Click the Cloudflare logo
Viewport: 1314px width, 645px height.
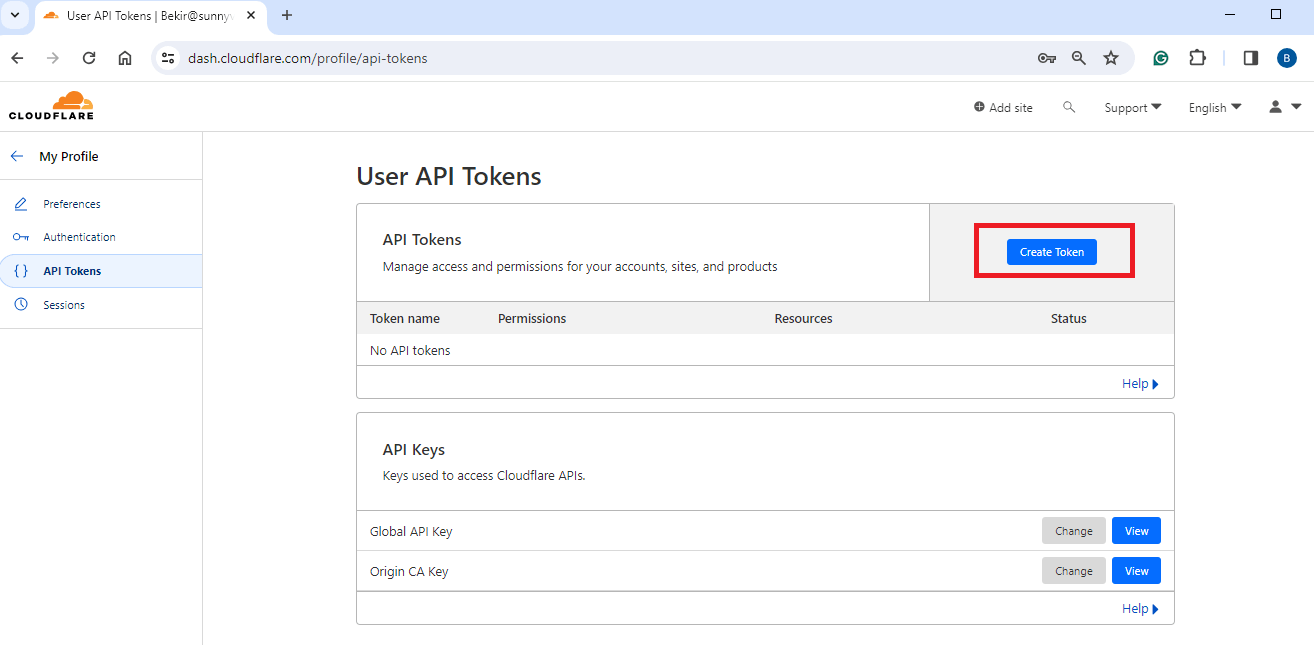point(51,106)
